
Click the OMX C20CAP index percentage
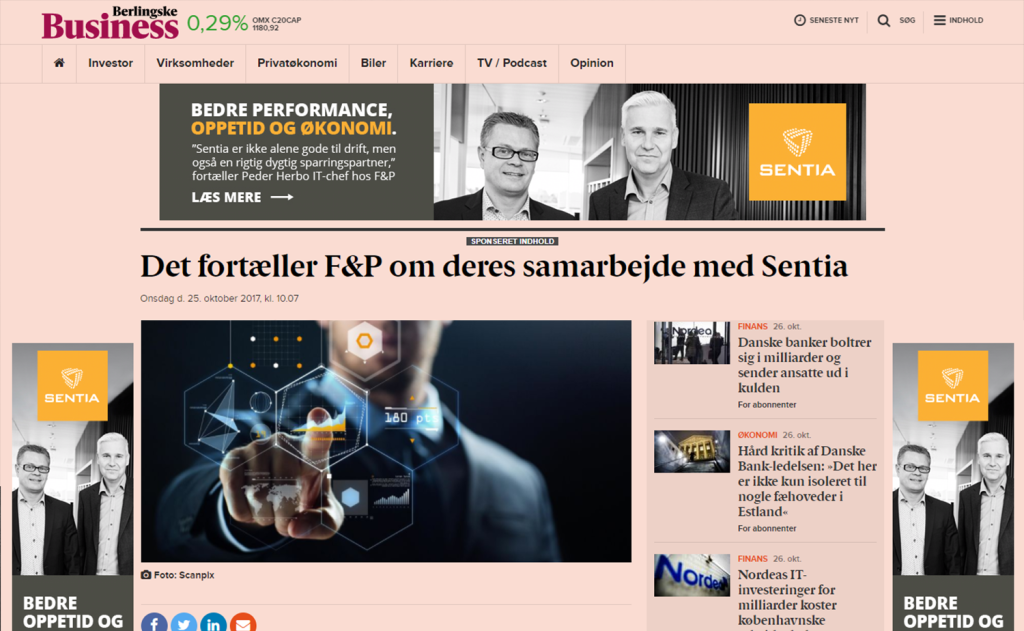[x=217, y=23]
